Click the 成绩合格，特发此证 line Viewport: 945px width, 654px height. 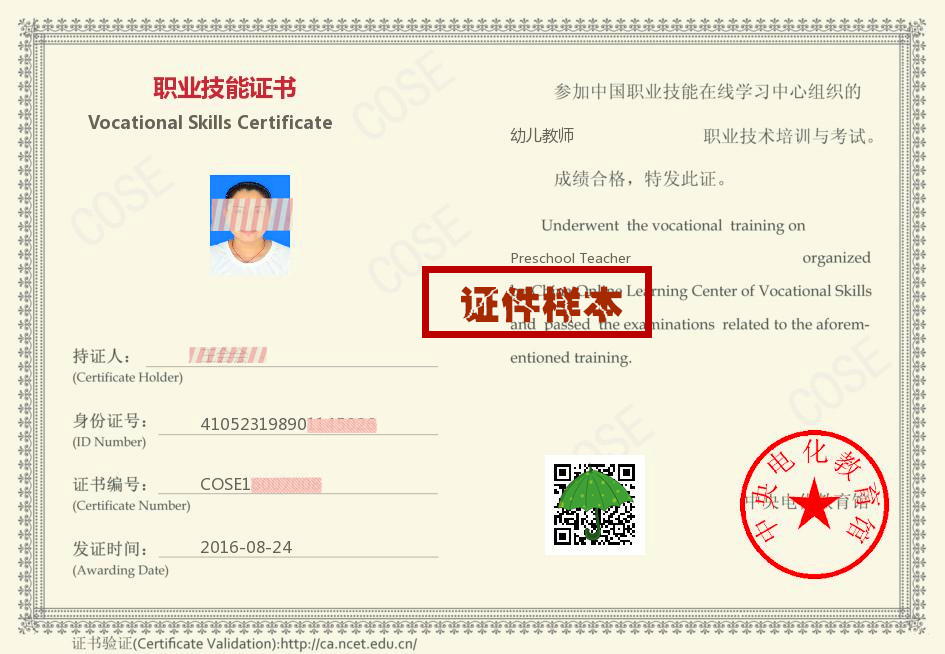click(x=640, y=180)
